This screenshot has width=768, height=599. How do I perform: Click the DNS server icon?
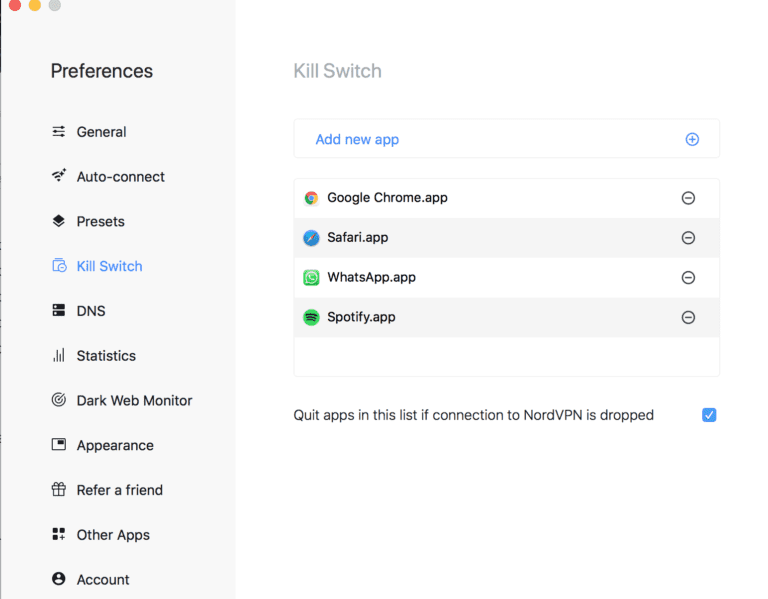coord(58,311)
